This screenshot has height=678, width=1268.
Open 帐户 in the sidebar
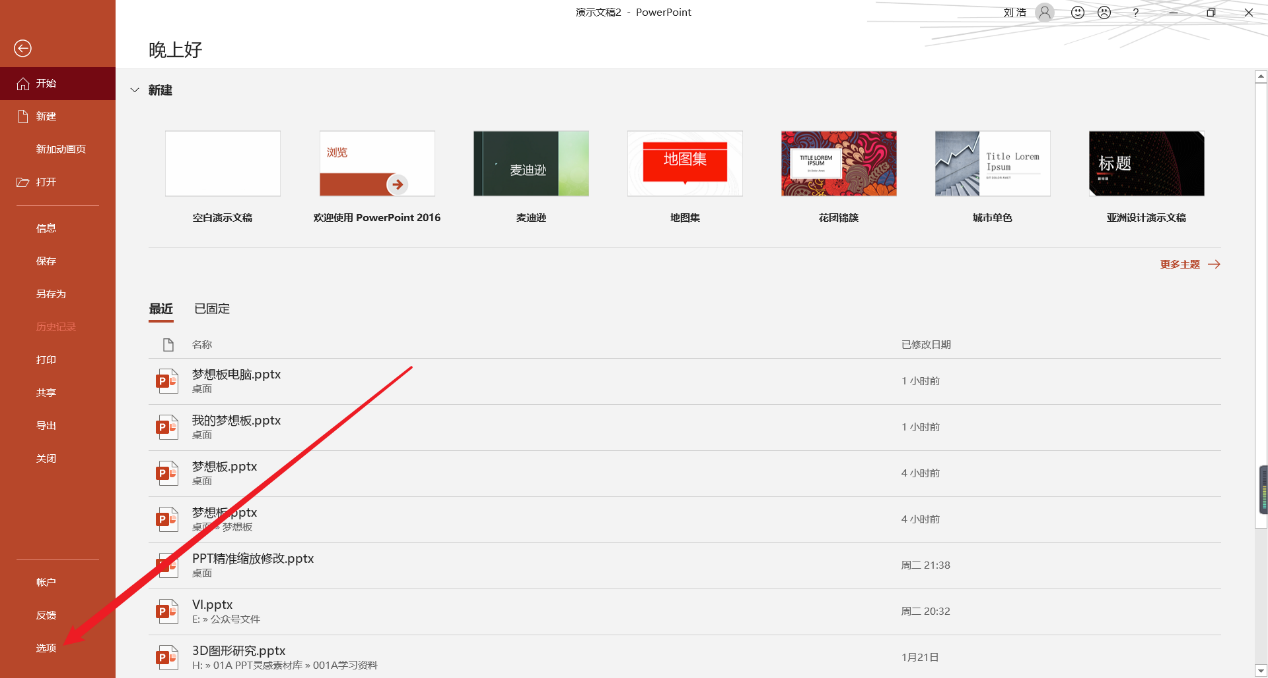tap(58, 582)
